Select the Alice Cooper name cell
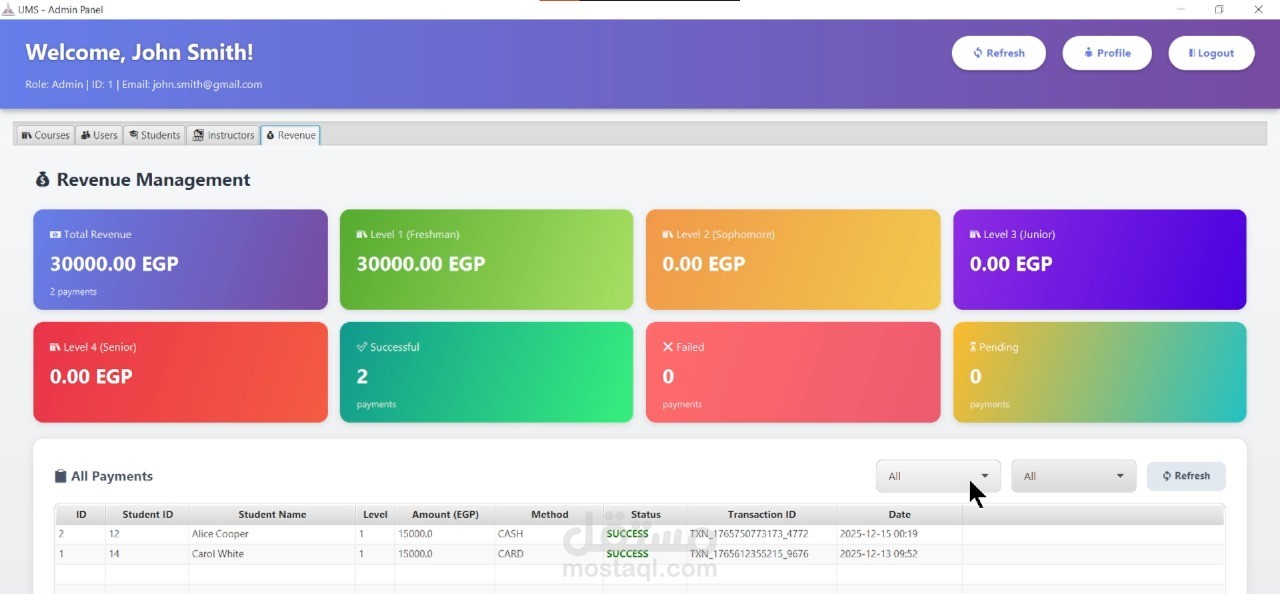 tap(272, 534)
